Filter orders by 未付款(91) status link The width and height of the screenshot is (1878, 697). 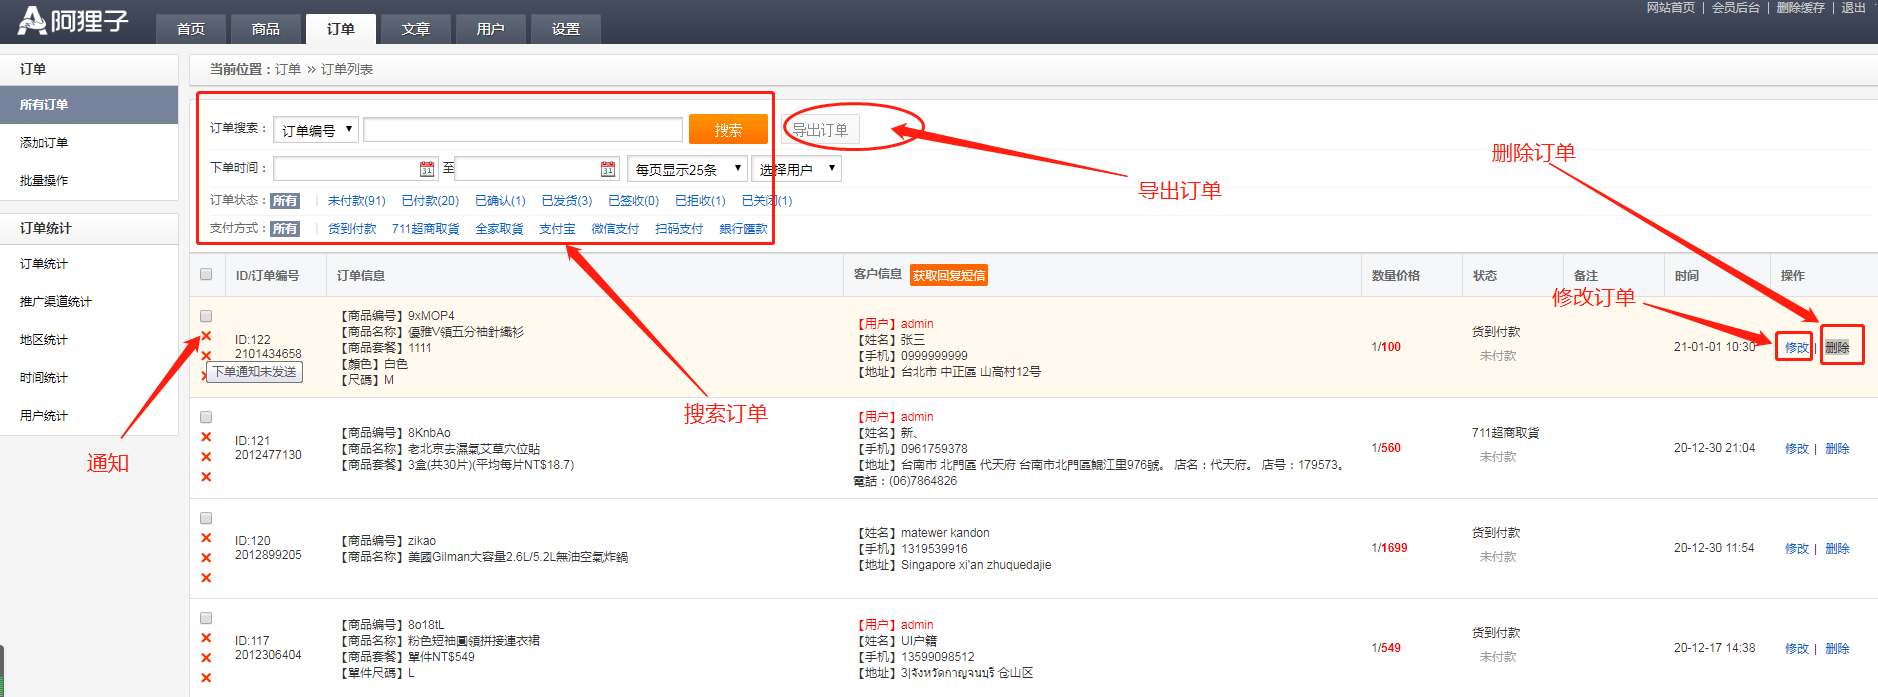pos(356,201)
